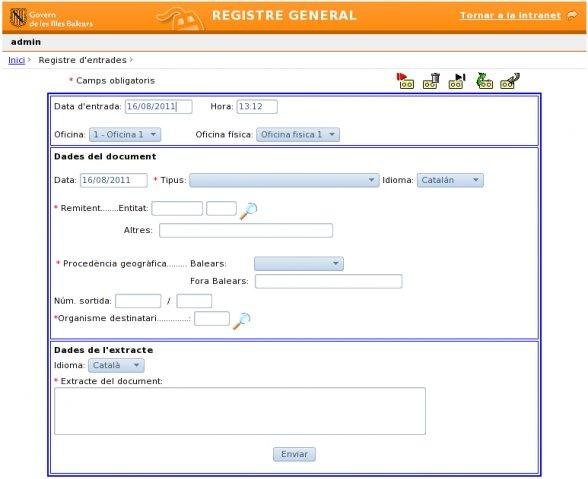Viewport: 588px width, 479px height.
Task: Open the Remitent entity search magnifier
Action: click(249, 210)
